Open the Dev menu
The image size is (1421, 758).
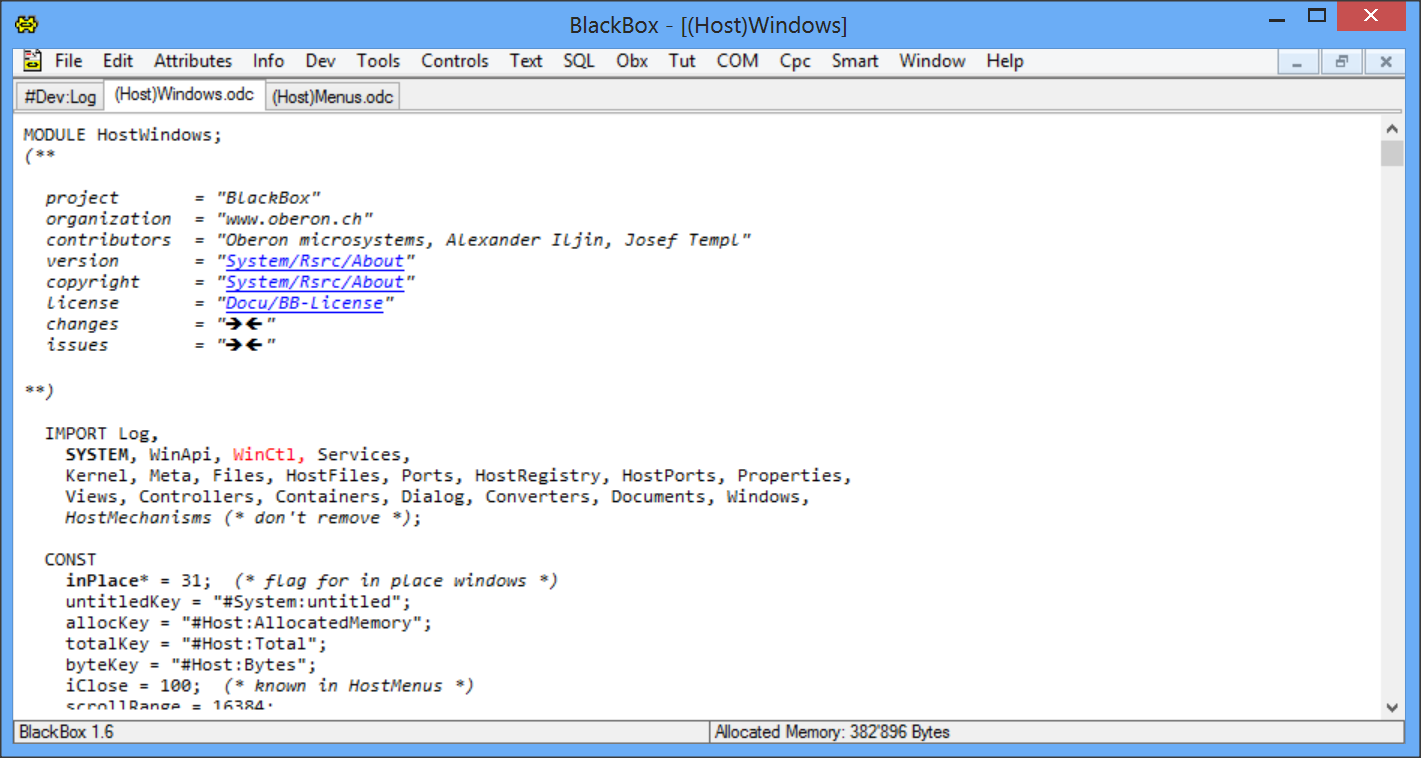click(x=320, y=61)
